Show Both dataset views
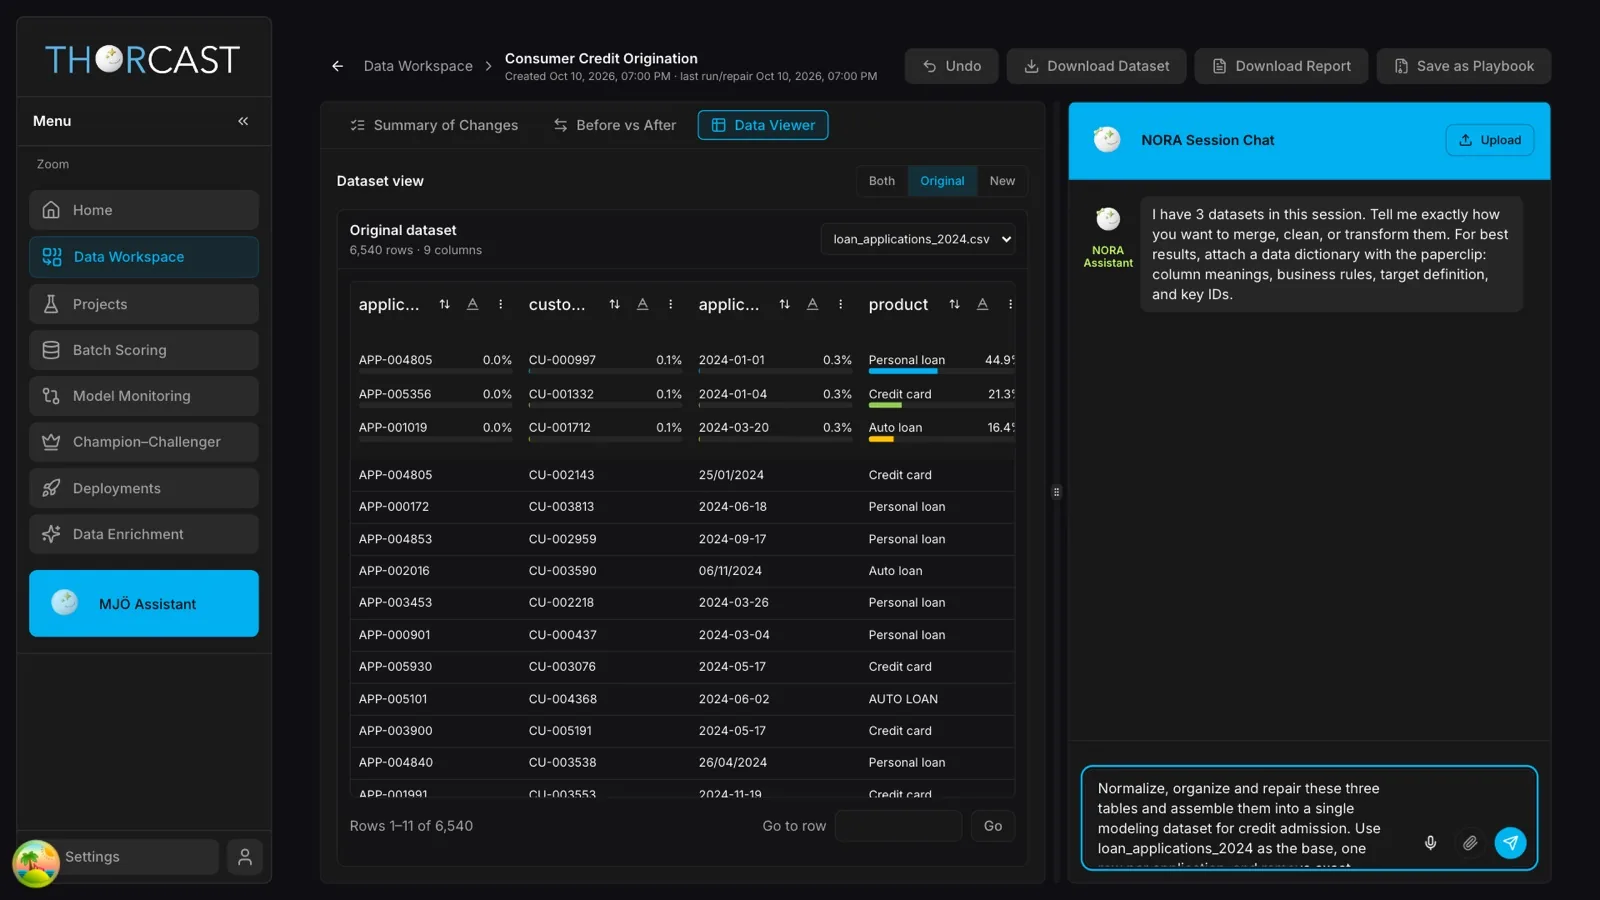Screen dimensions: 1600x900 pos(882,181)
